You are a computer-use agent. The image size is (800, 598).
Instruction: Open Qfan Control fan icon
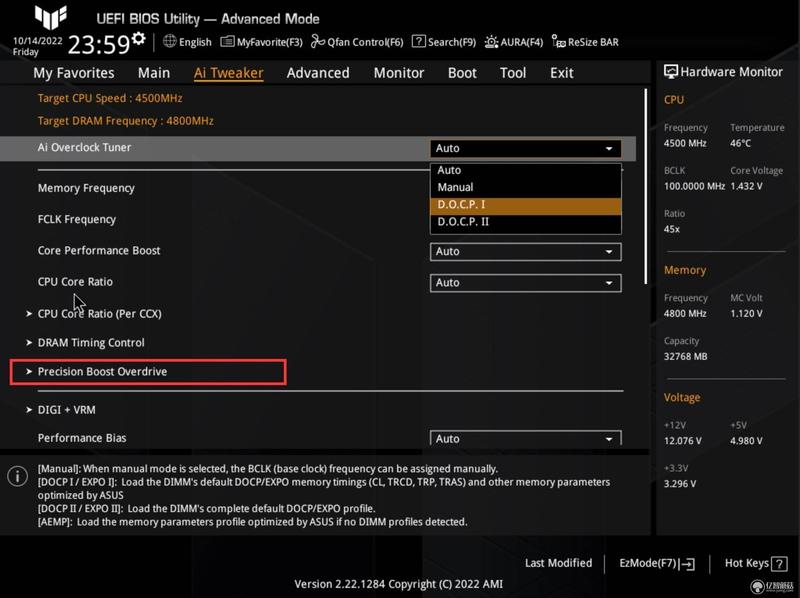click(x=317, y=41)
